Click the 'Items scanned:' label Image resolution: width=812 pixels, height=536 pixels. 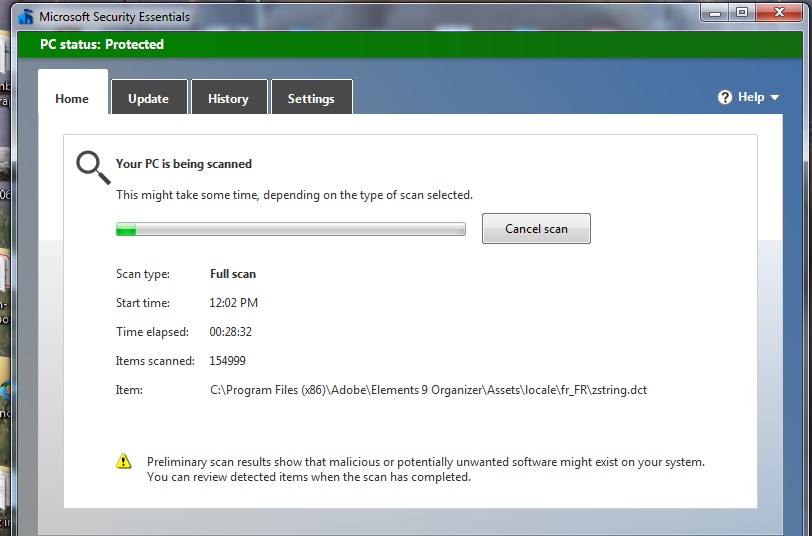click(x=155, y=361)
